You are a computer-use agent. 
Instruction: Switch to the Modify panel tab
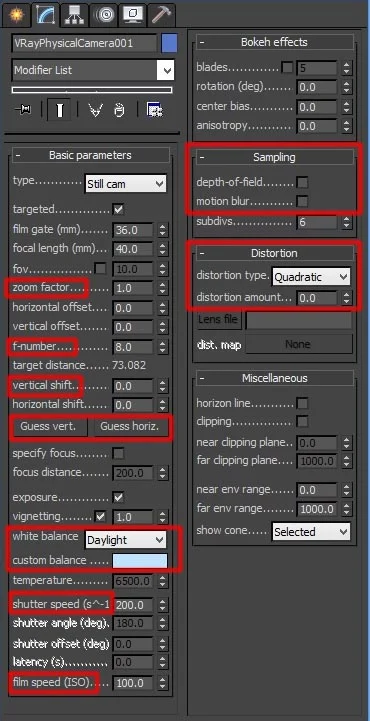(x=45, y=15)
